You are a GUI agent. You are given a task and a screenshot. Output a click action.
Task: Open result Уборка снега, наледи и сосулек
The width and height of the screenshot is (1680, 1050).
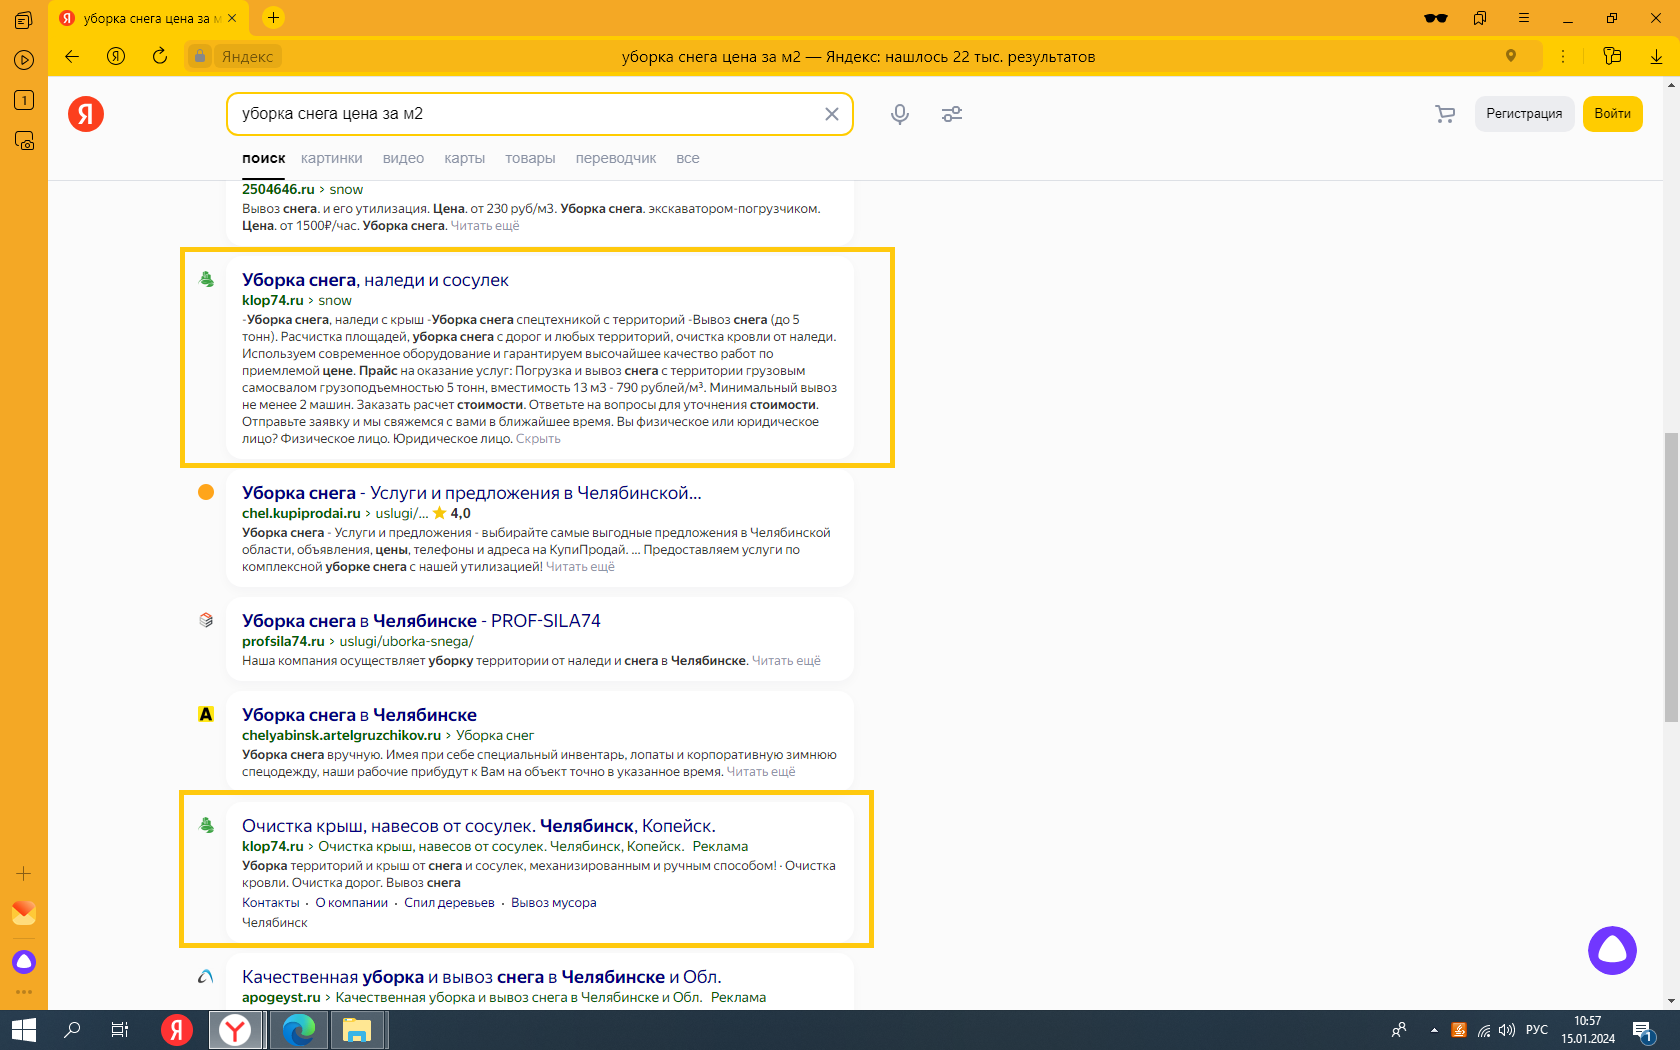point(375,280)
